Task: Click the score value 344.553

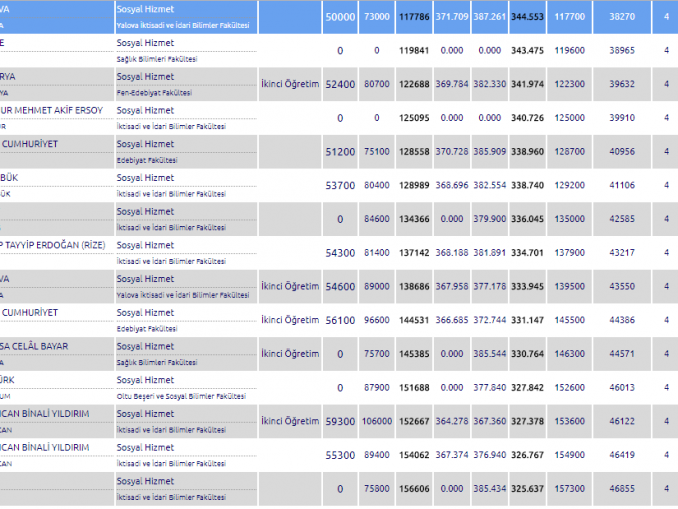Action: [x=531, y=17]
